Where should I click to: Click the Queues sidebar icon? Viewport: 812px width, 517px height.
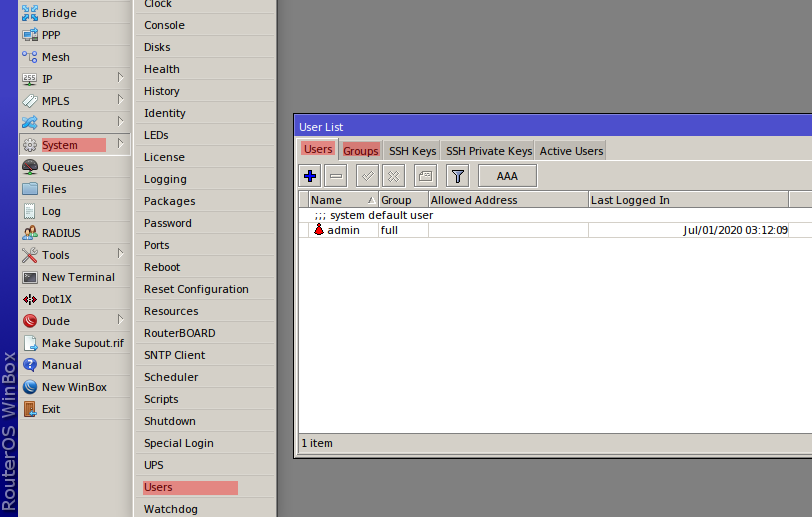tap(30, 167)
